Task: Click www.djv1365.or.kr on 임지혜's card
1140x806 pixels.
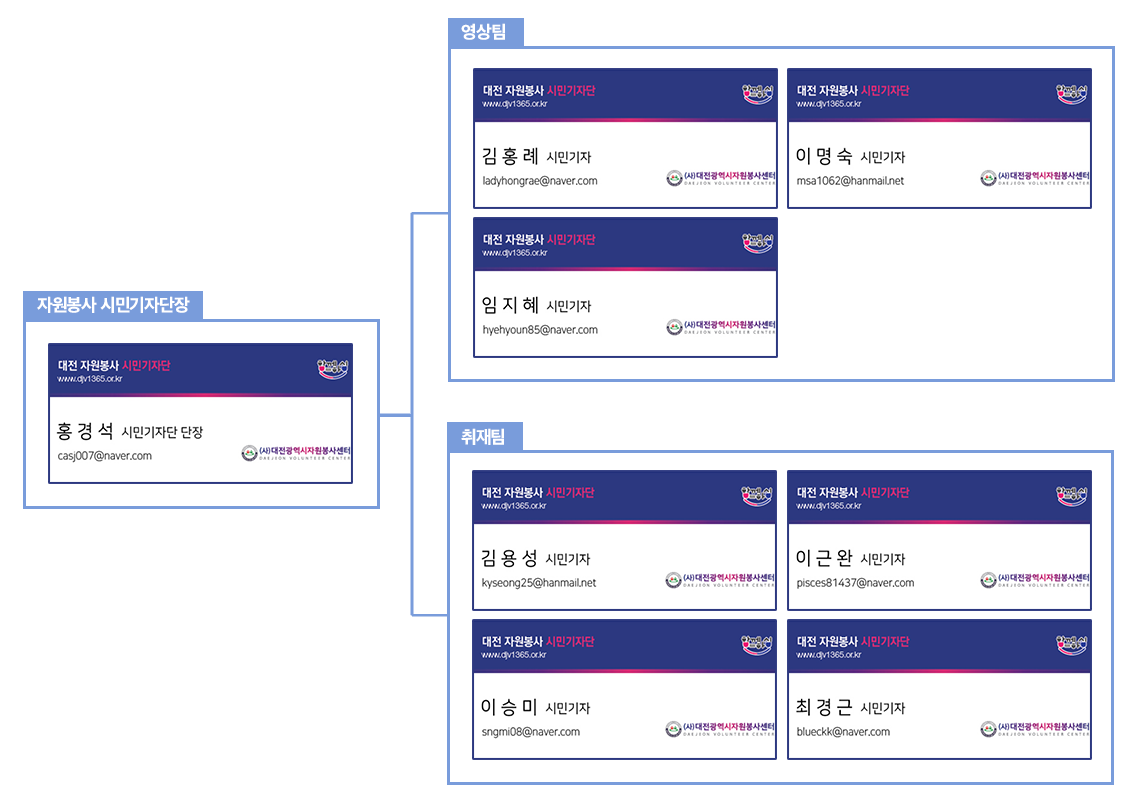Action: (x=515, y=253)
